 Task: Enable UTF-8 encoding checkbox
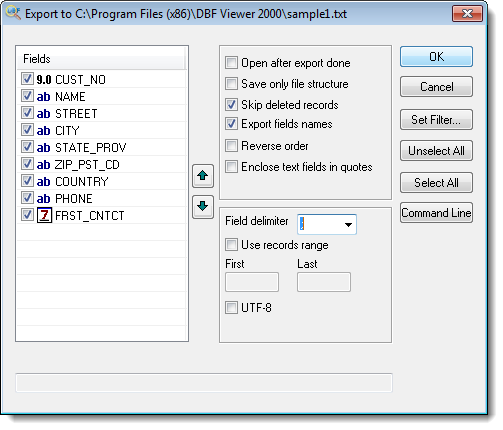231,307
